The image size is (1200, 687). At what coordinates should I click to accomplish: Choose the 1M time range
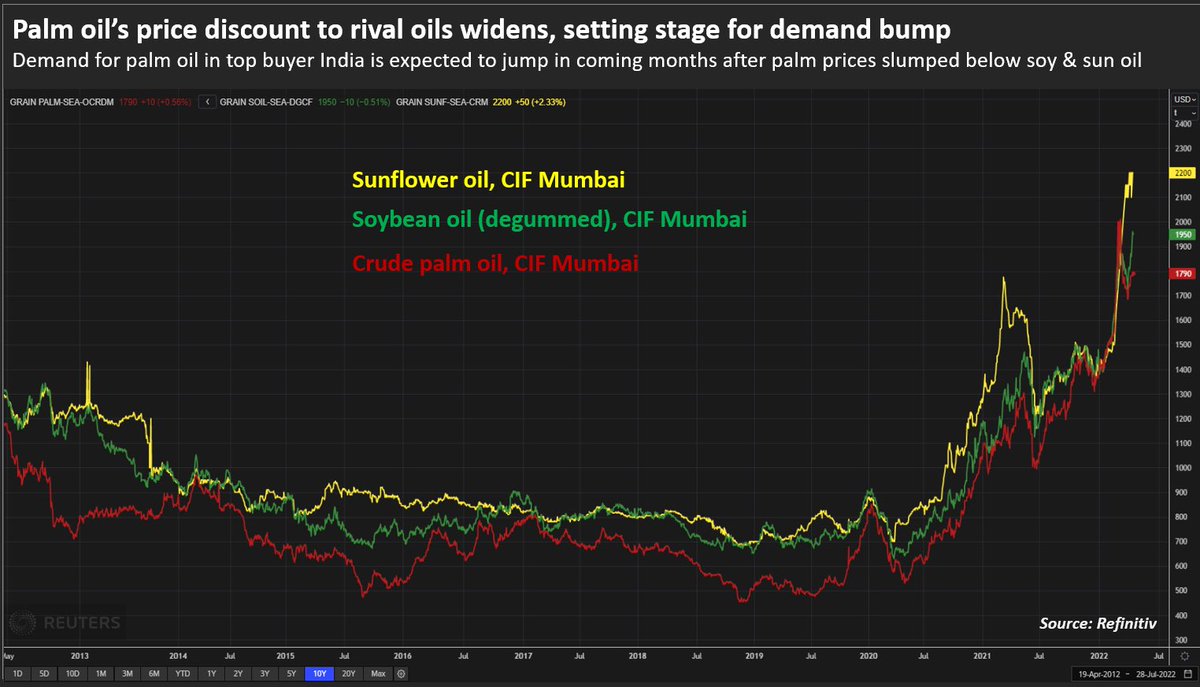101,674
